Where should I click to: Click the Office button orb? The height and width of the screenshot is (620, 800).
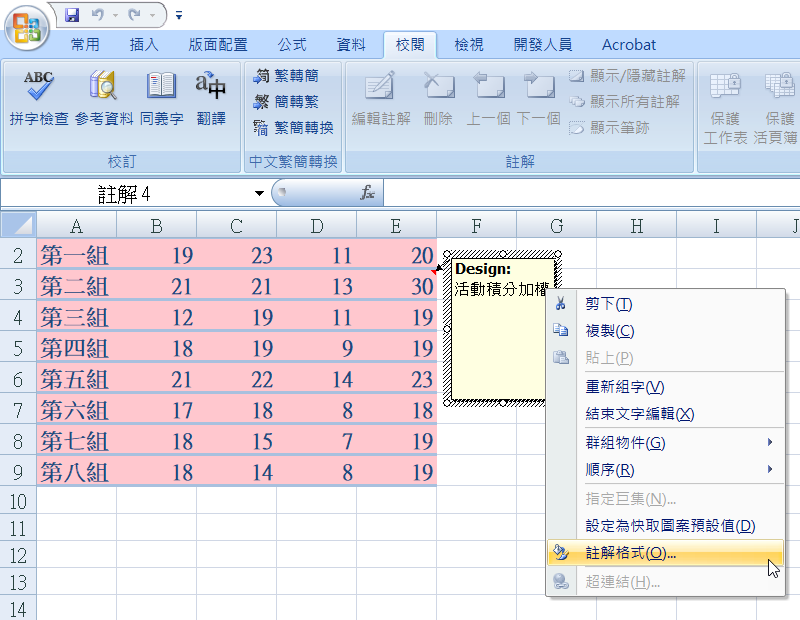point(27,27)
